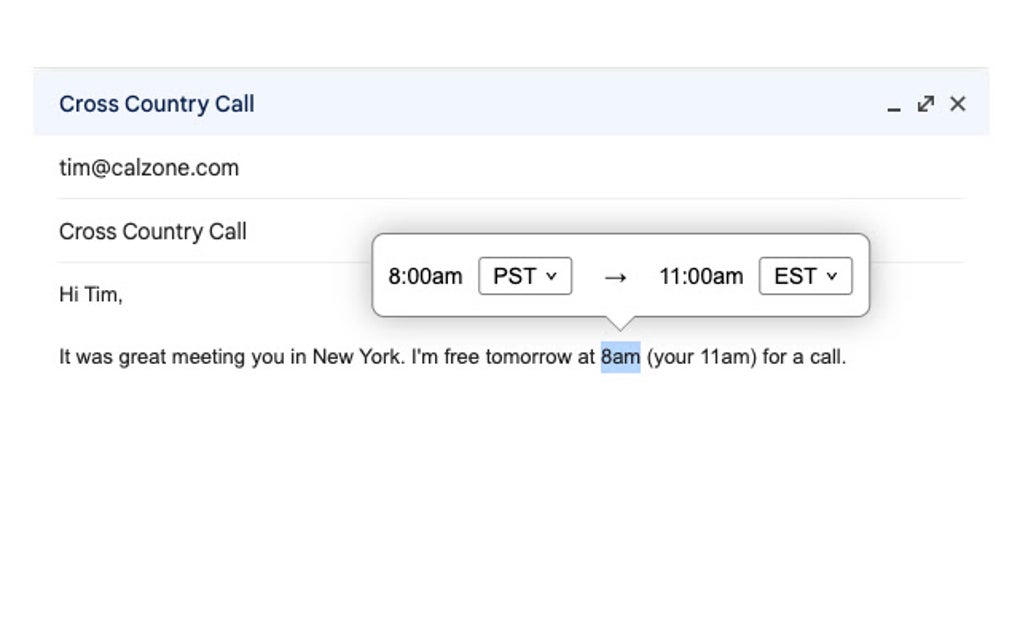Click the 11:00am converted time in popup

coord(701,277)
